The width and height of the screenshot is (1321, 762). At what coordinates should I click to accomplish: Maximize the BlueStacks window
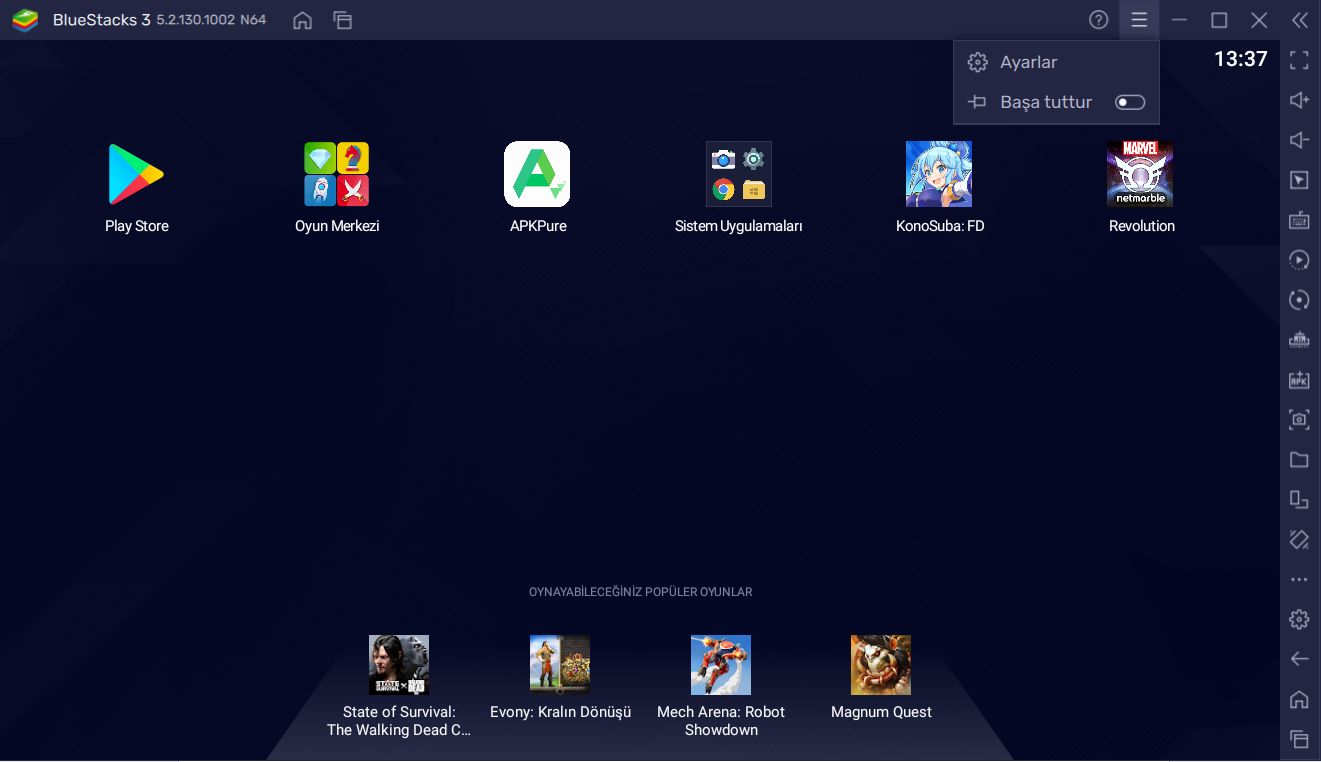pyautogui.click(x=1219, y=20)
